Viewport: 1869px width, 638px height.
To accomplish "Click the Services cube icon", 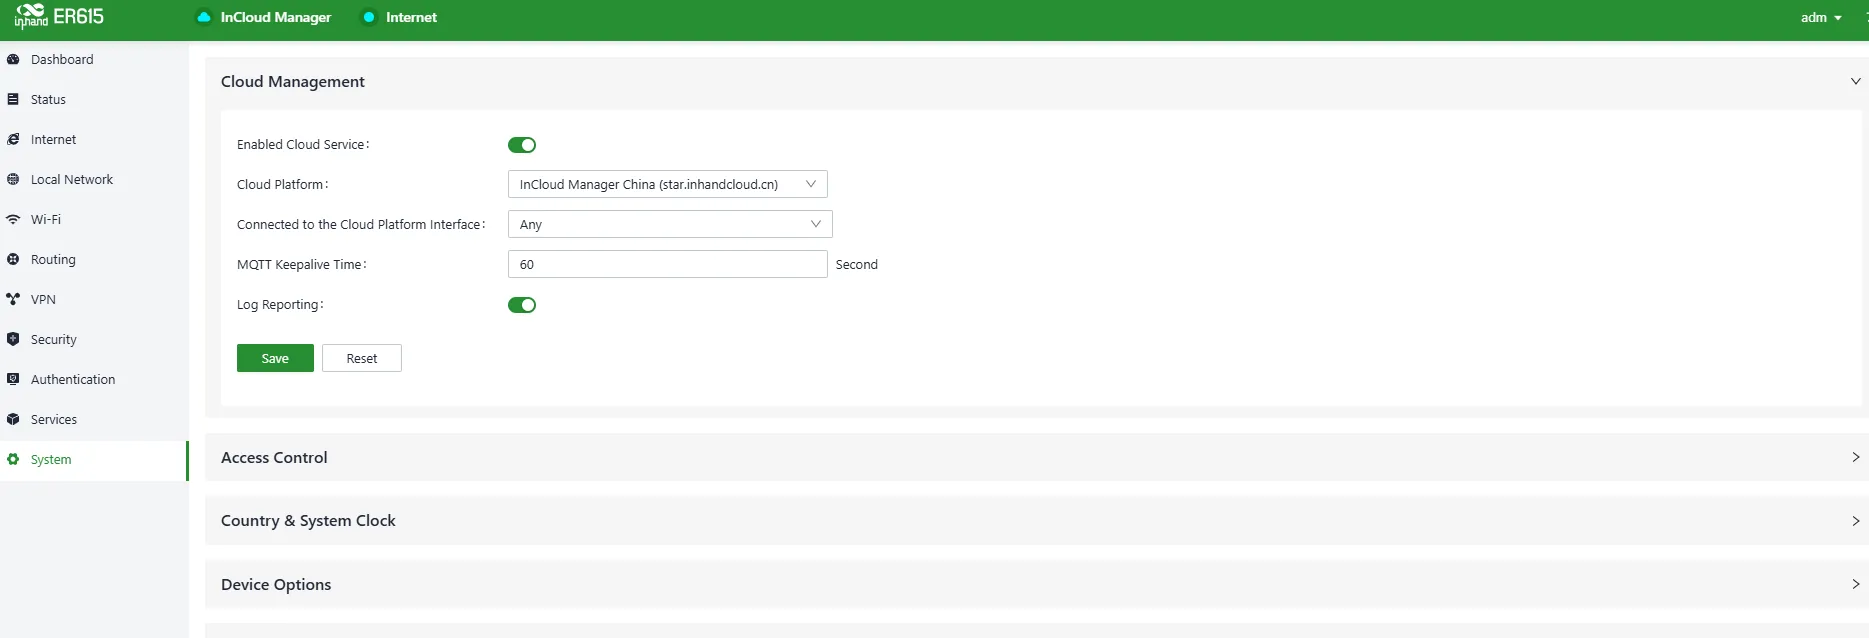I will tap(13, 419).
